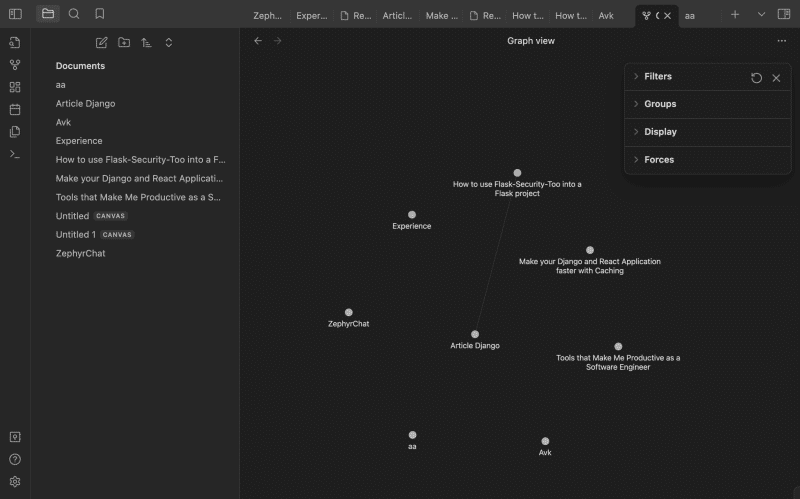
Task: Open the ZephyrChat note in file list
Action: (80, 253)
